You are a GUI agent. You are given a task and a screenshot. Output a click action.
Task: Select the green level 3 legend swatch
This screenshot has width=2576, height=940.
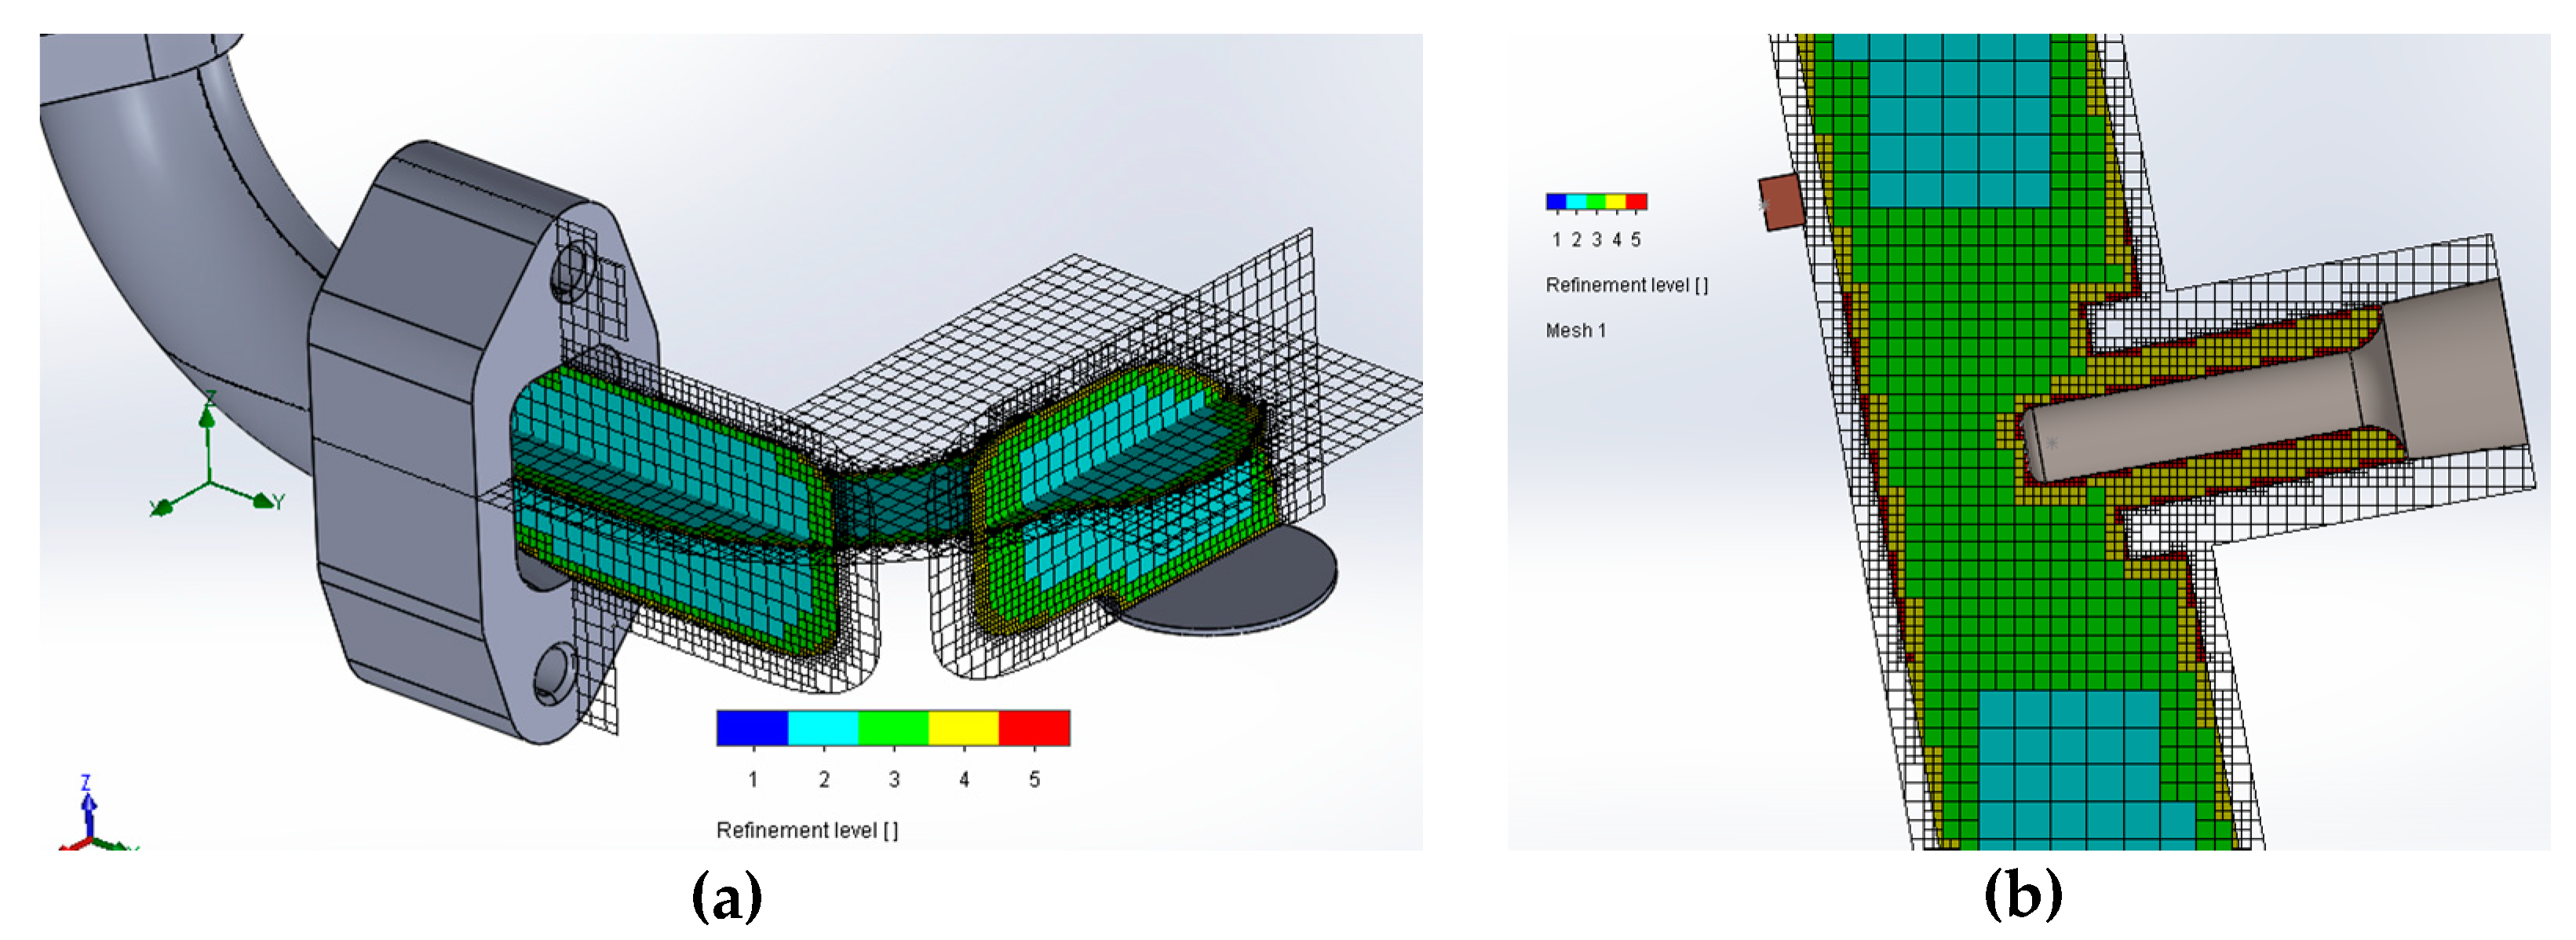pos(893,728)
